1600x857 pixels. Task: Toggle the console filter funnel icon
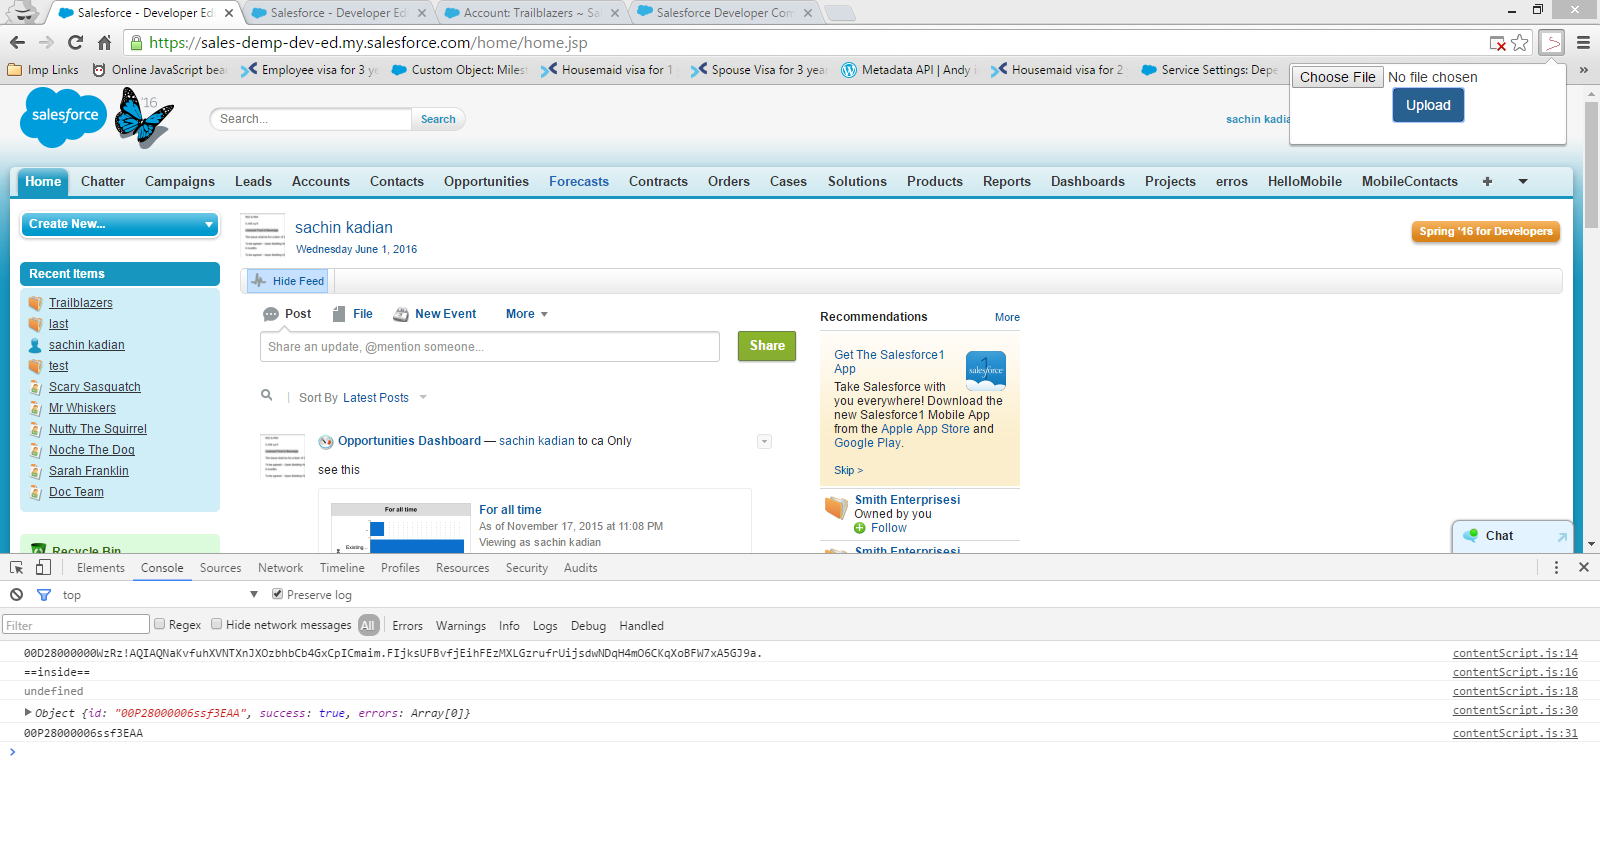click(x=44, y=594)
